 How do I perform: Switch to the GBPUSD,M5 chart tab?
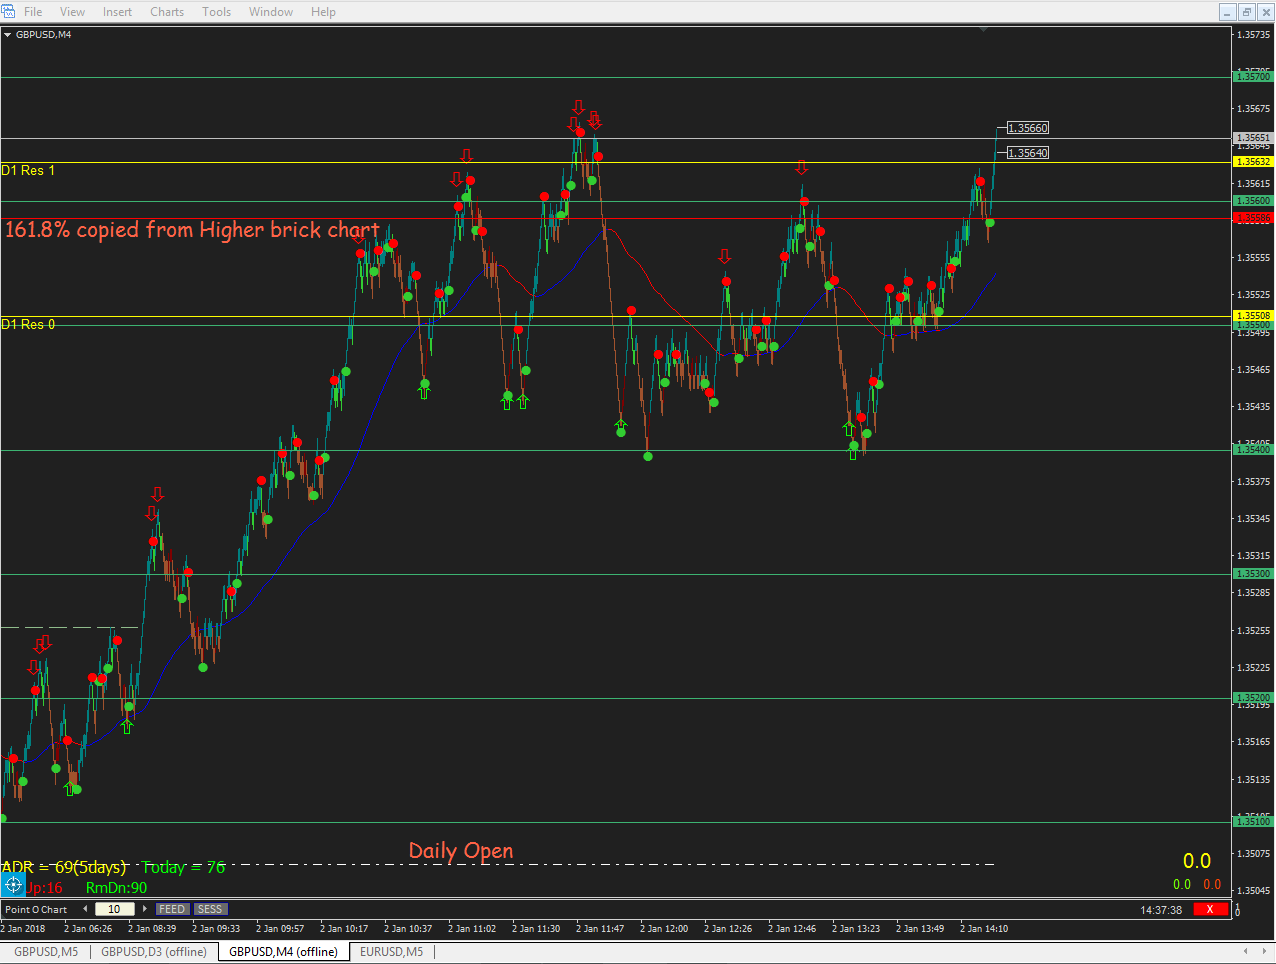46,951
